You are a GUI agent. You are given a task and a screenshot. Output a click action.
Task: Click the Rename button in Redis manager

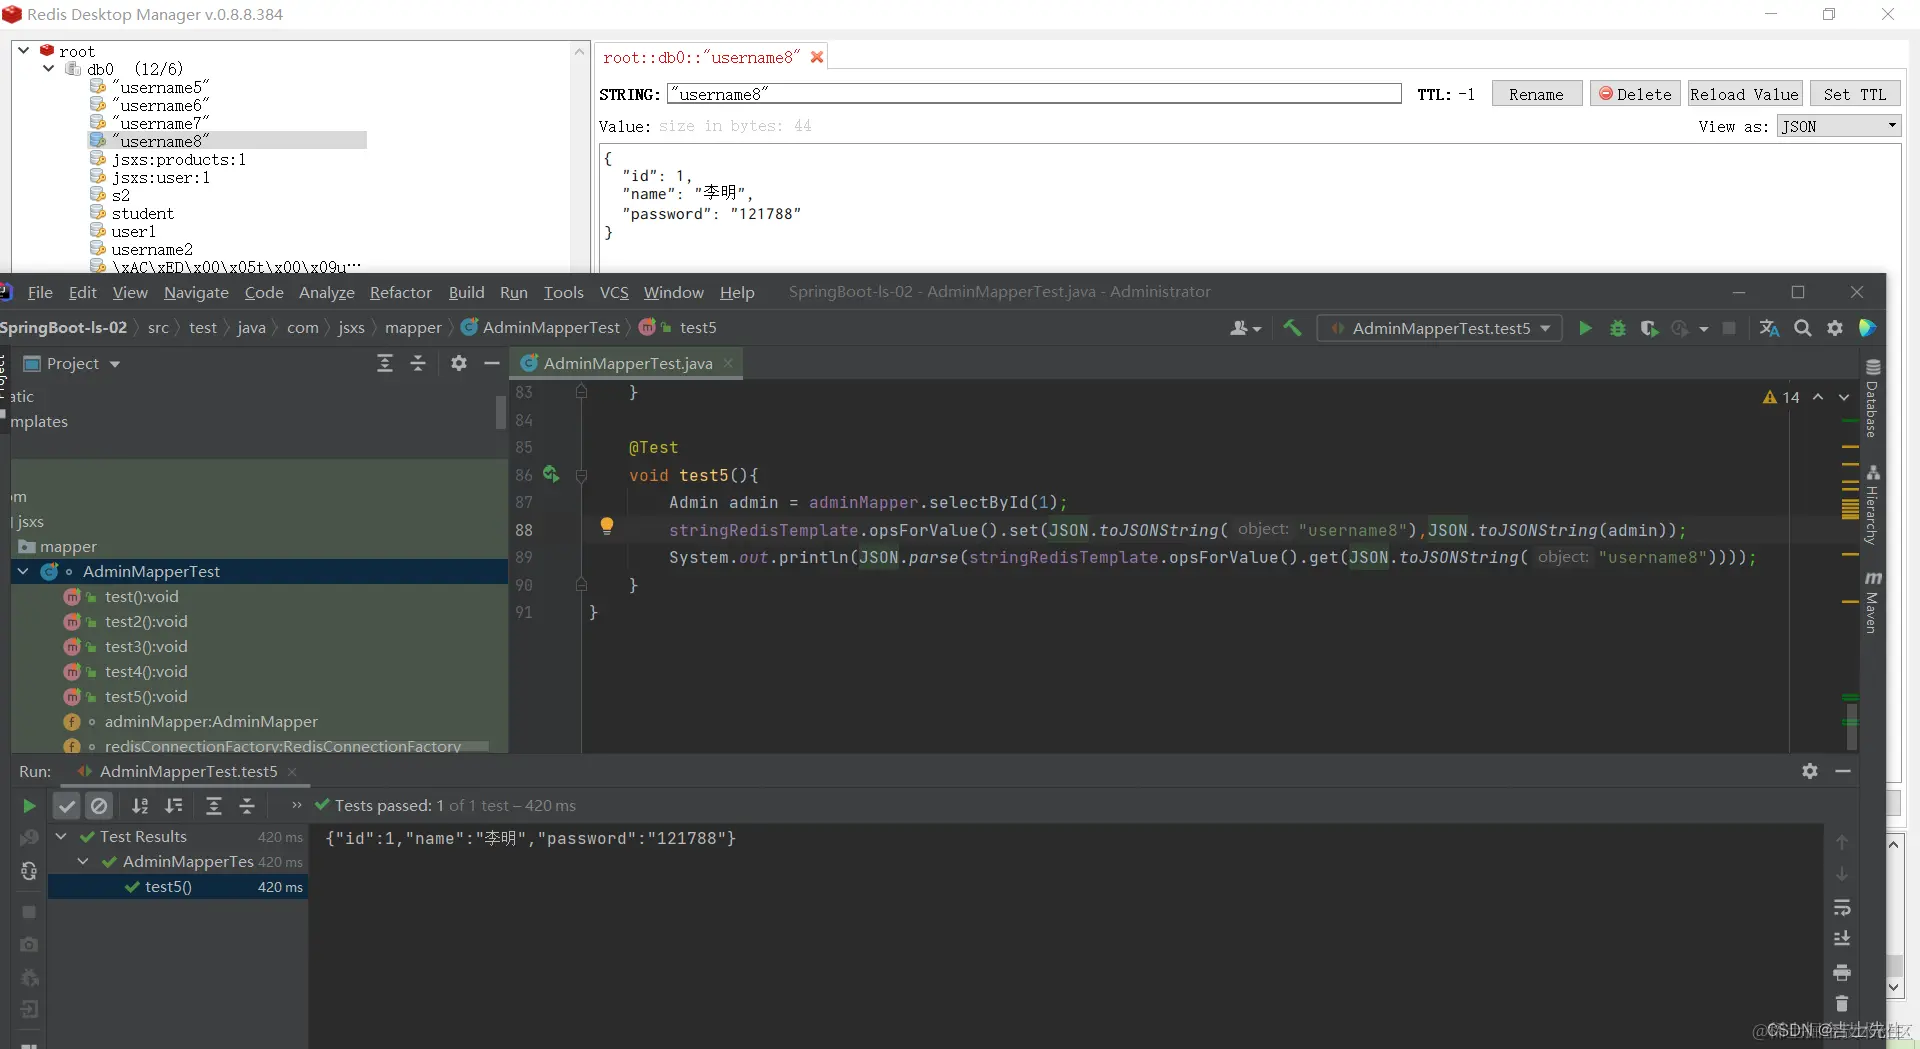(x=1536, y=94)
